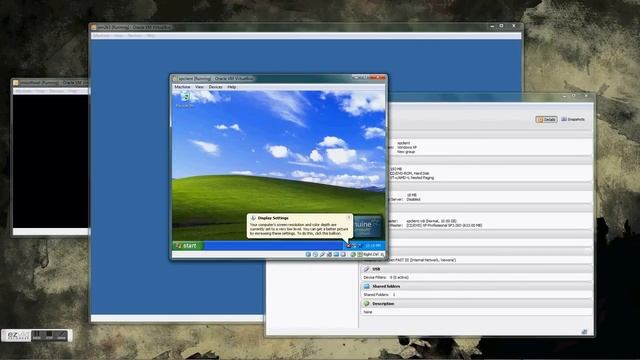Screen dimensions: 640x360
Task: Click the red shield tray icon
Action: [x=348, y=246]
